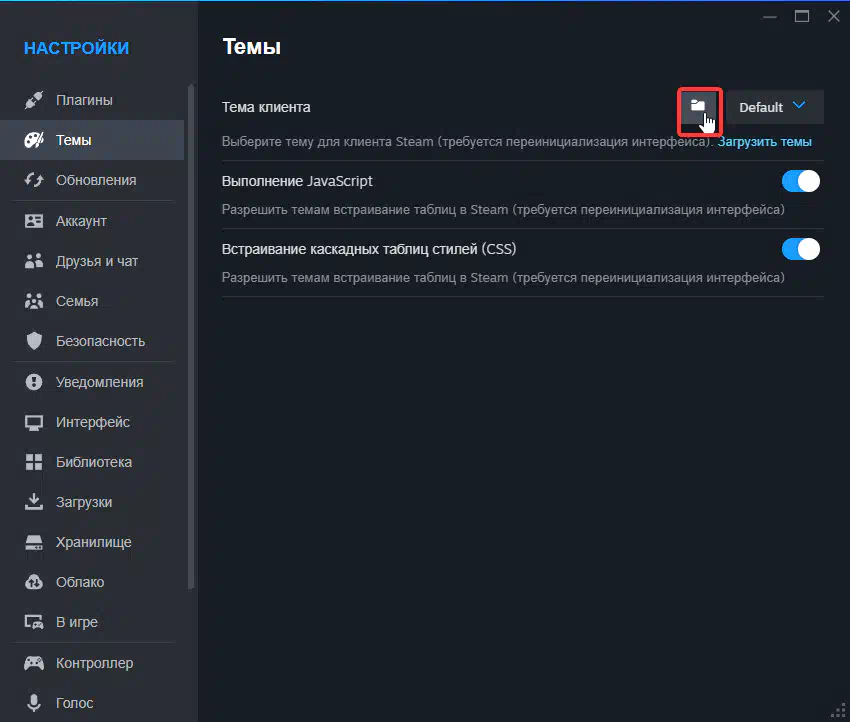Open Облако settings
This screenshot has height=722, width=850.
[x=92, y=582]
